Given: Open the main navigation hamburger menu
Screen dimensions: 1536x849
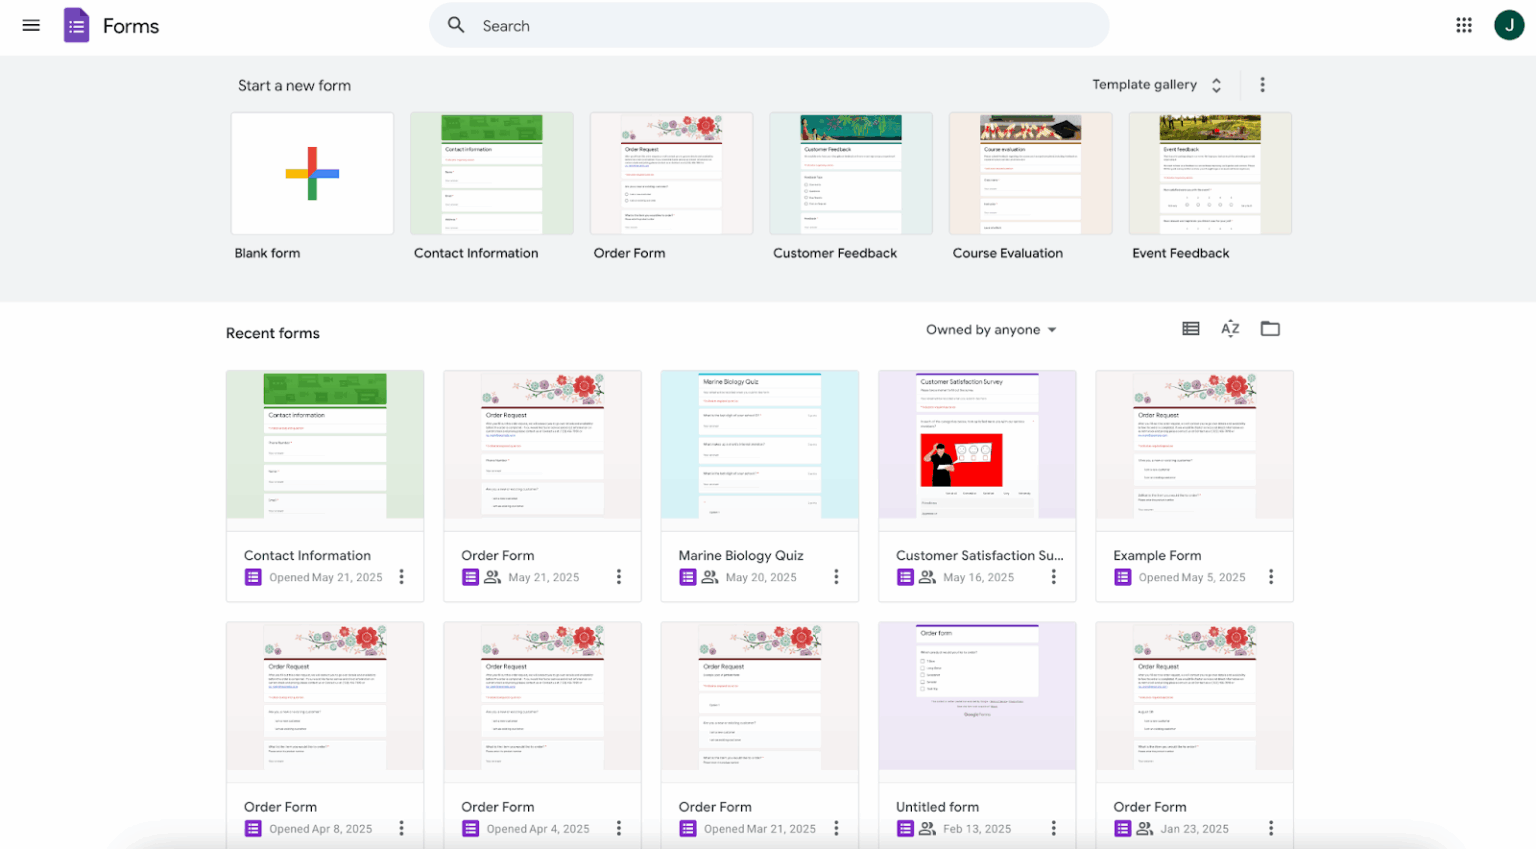Looking at the screenshot, I should coord(31,25).
